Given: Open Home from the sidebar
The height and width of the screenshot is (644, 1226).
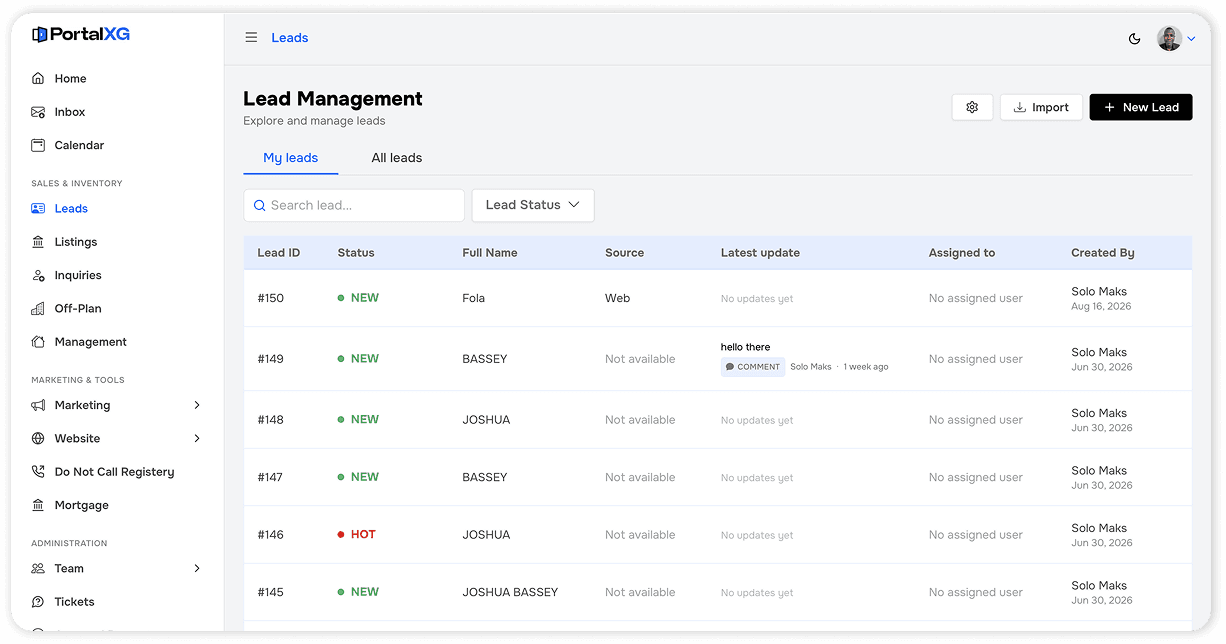Looking at the screenshot, I should [70, 78].
